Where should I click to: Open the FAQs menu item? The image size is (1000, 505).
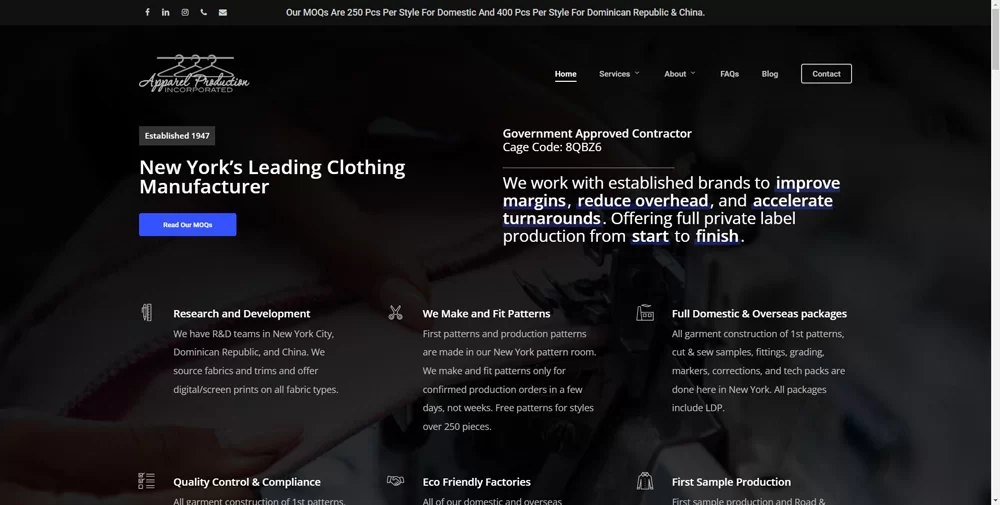point(730,74)
